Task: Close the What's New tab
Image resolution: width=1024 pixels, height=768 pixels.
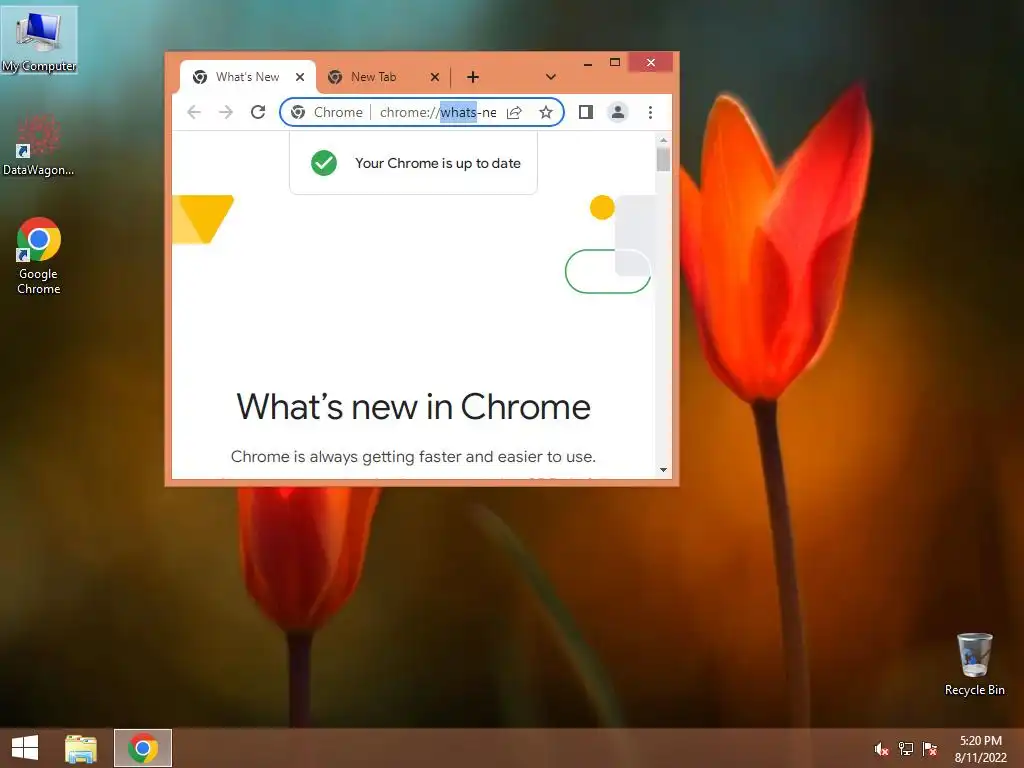Action: click(300, 77)
